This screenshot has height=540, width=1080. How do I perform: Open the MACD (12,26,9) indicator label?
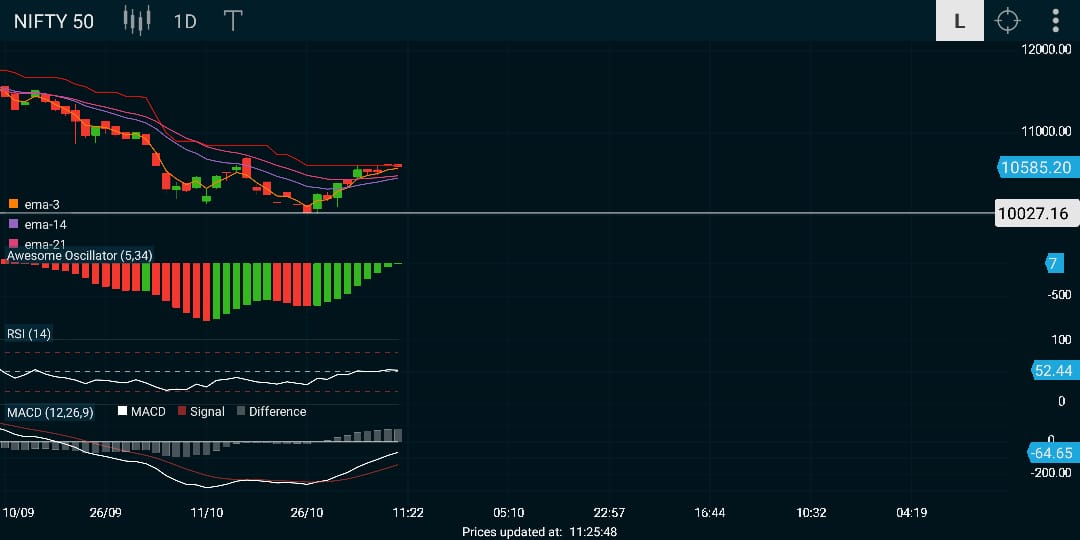tap(50, 412)
